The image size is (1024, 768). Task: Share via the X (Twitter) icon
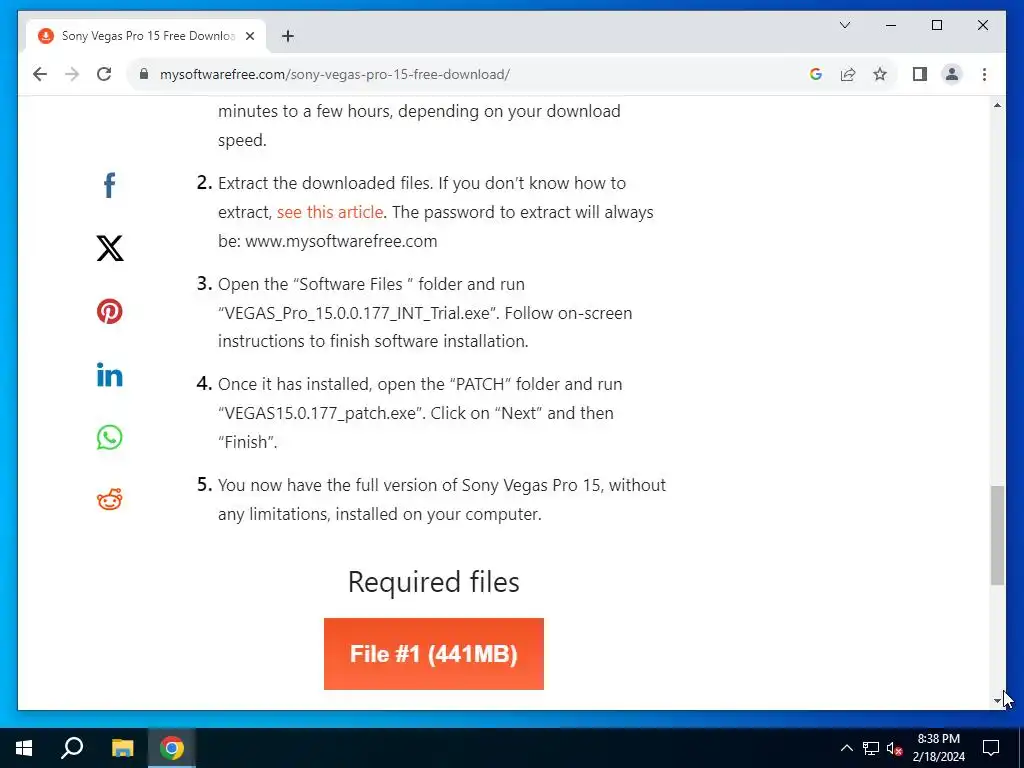(110, 248)
